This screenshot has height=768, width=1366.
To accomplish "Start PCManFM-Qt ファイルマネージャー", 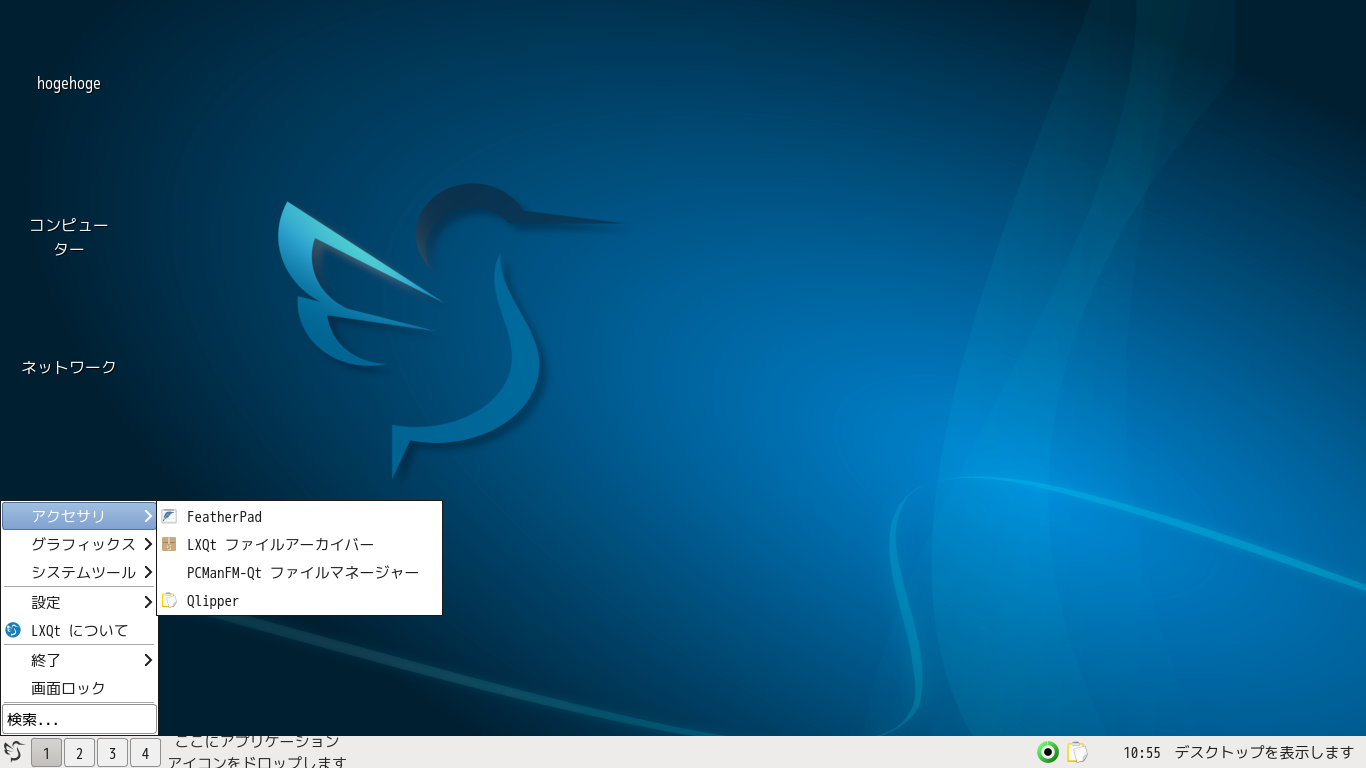I will 299,573.
